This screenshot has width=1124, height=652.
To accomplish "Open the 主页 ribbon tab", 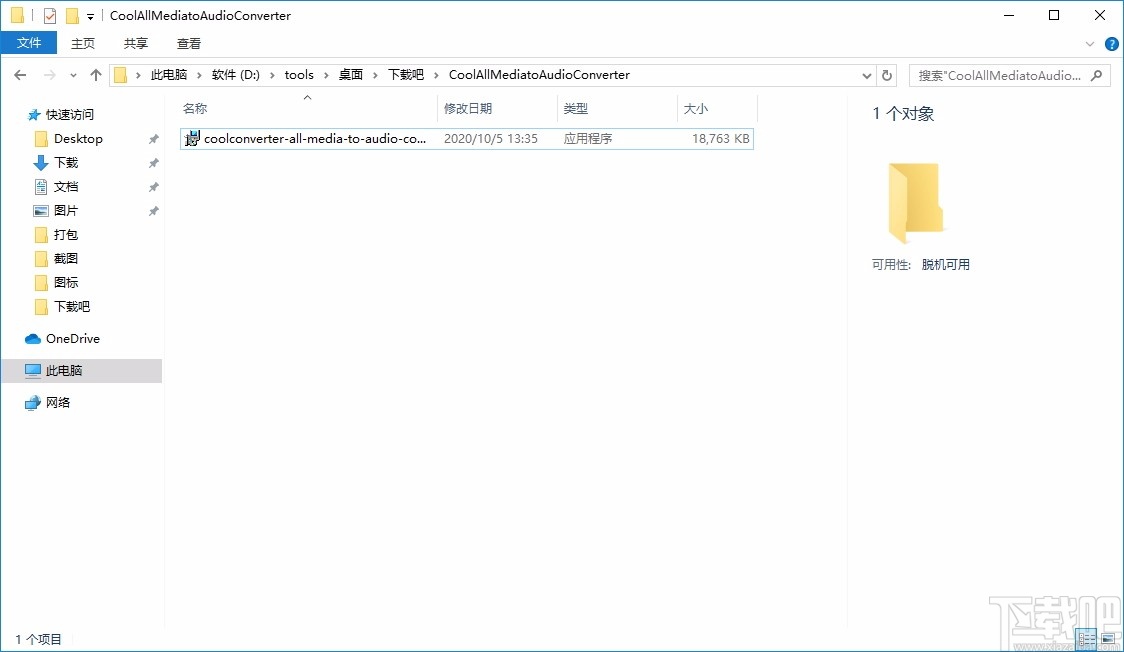I will (x=83, y=43).
